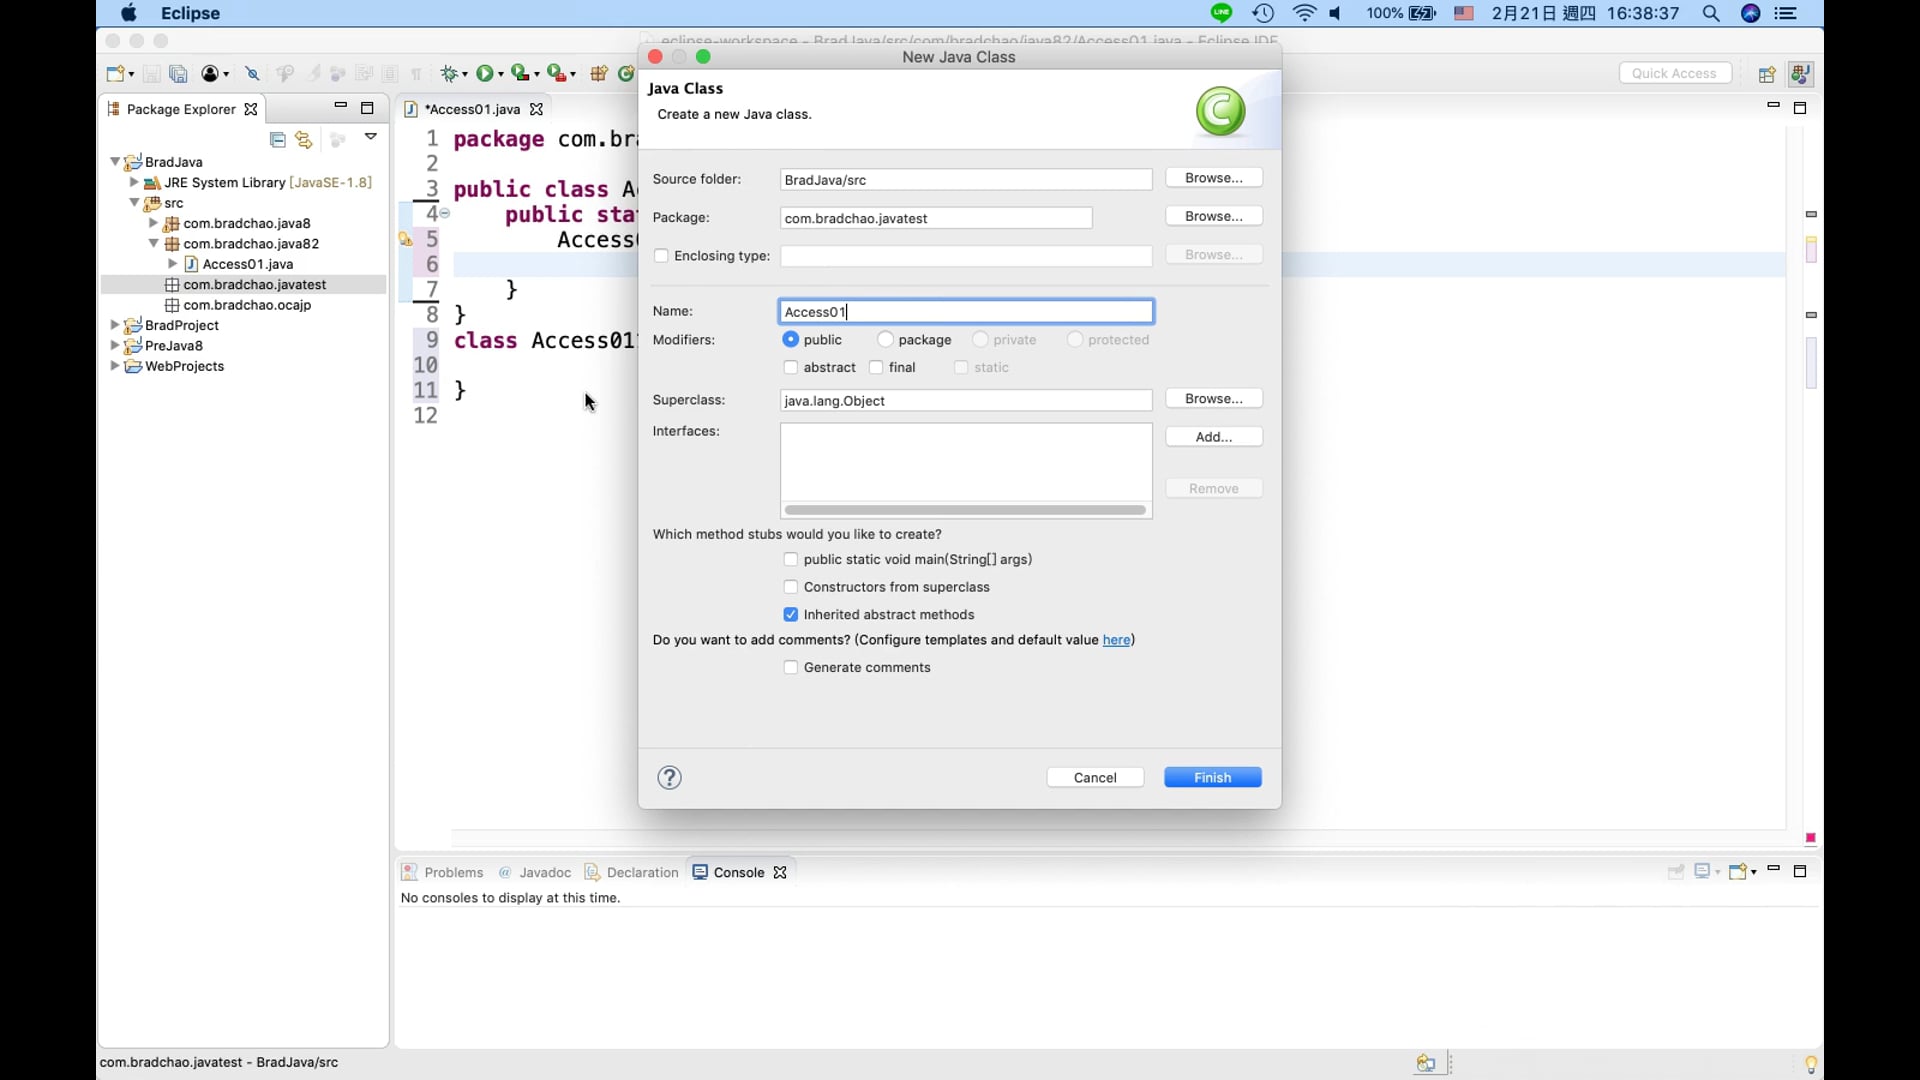The width and height of the screenshot is (1920, 1080).
Task: Click the New wizard toolbar icon
Action: pyautogui.click(x=116, y=74)
